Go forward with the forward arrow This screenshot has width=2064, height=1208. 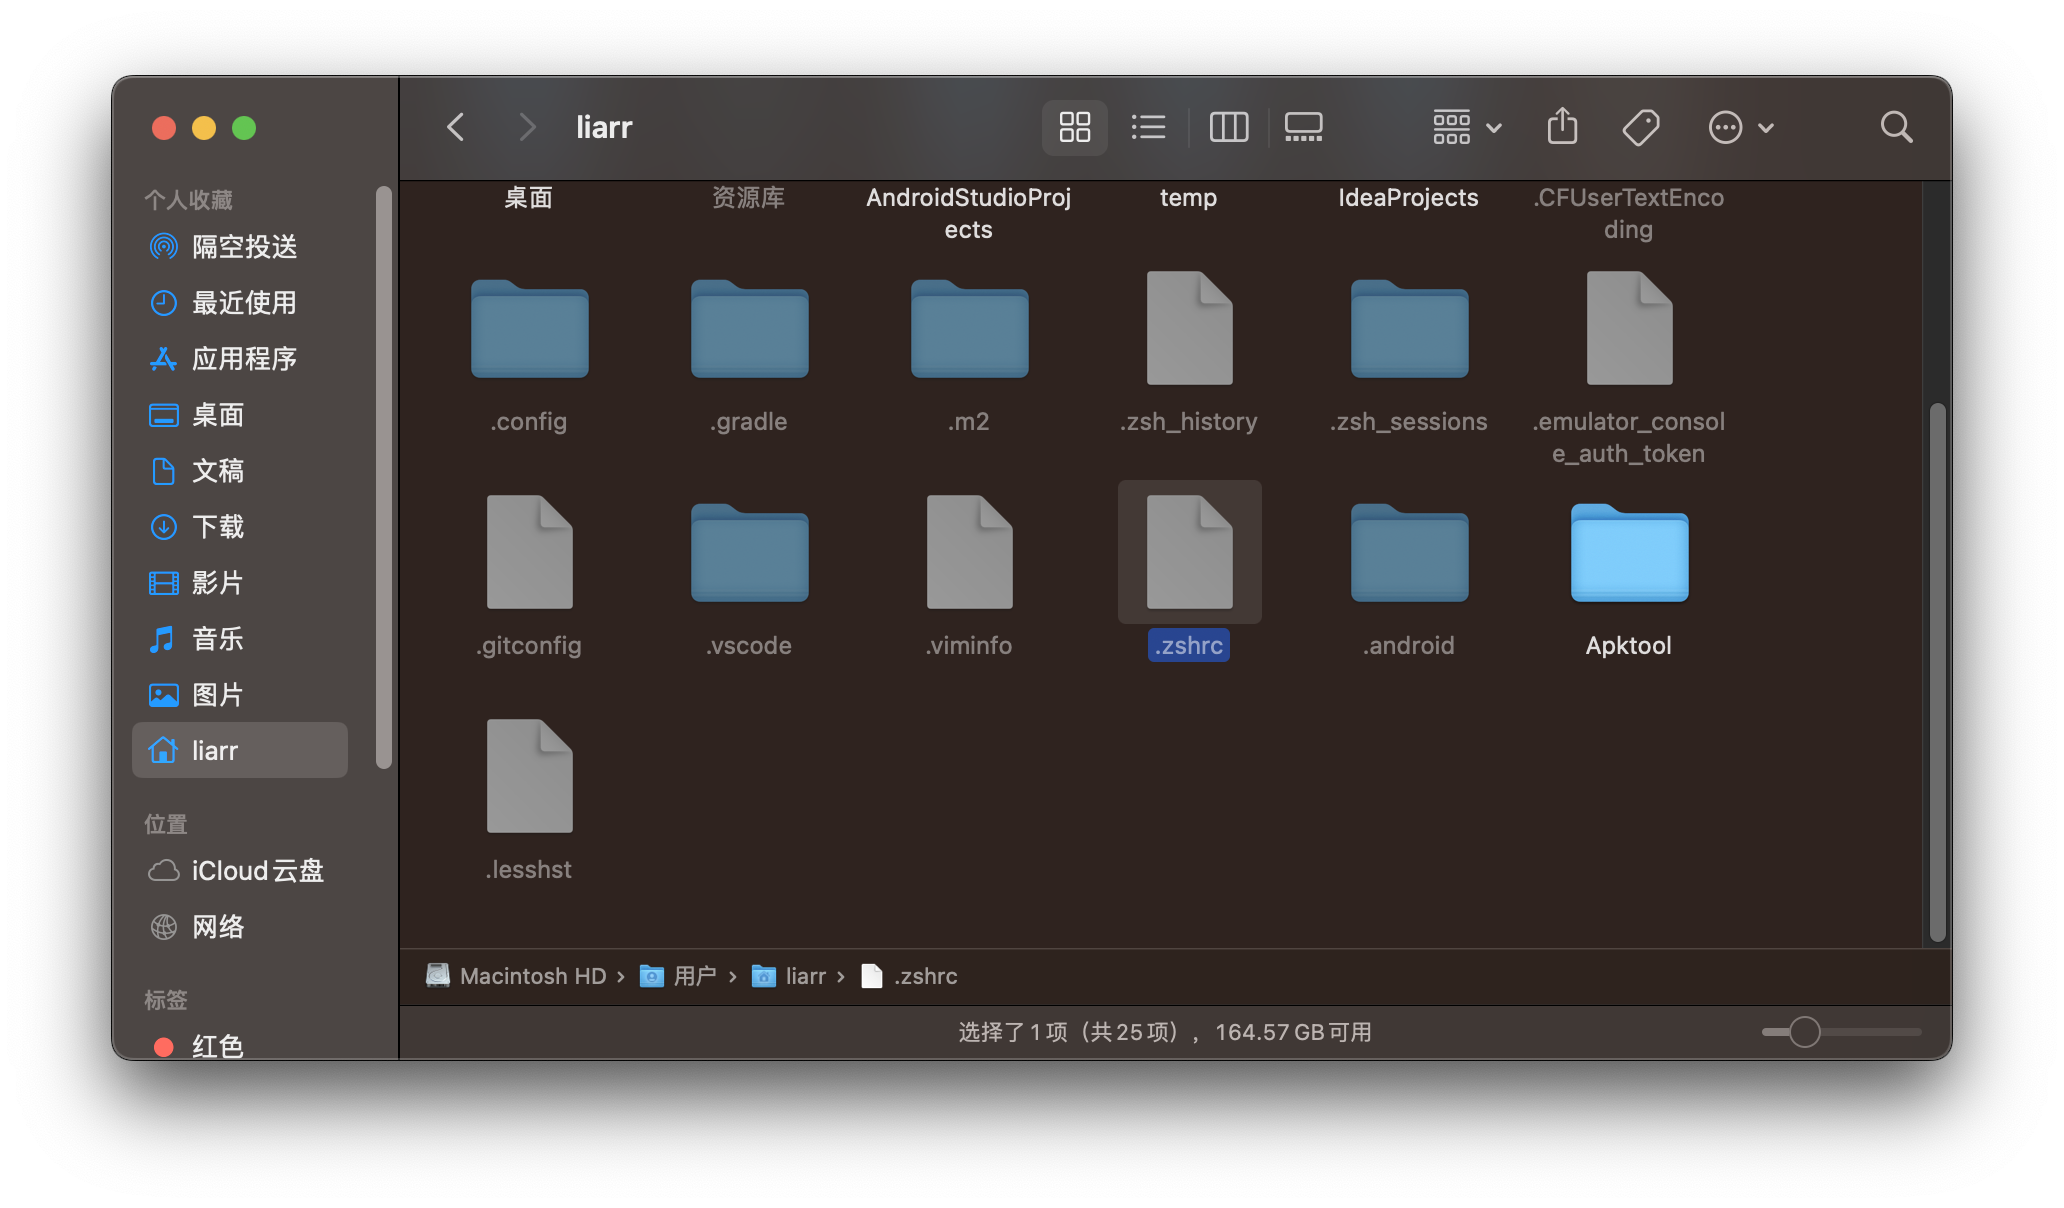click(527, 127)
